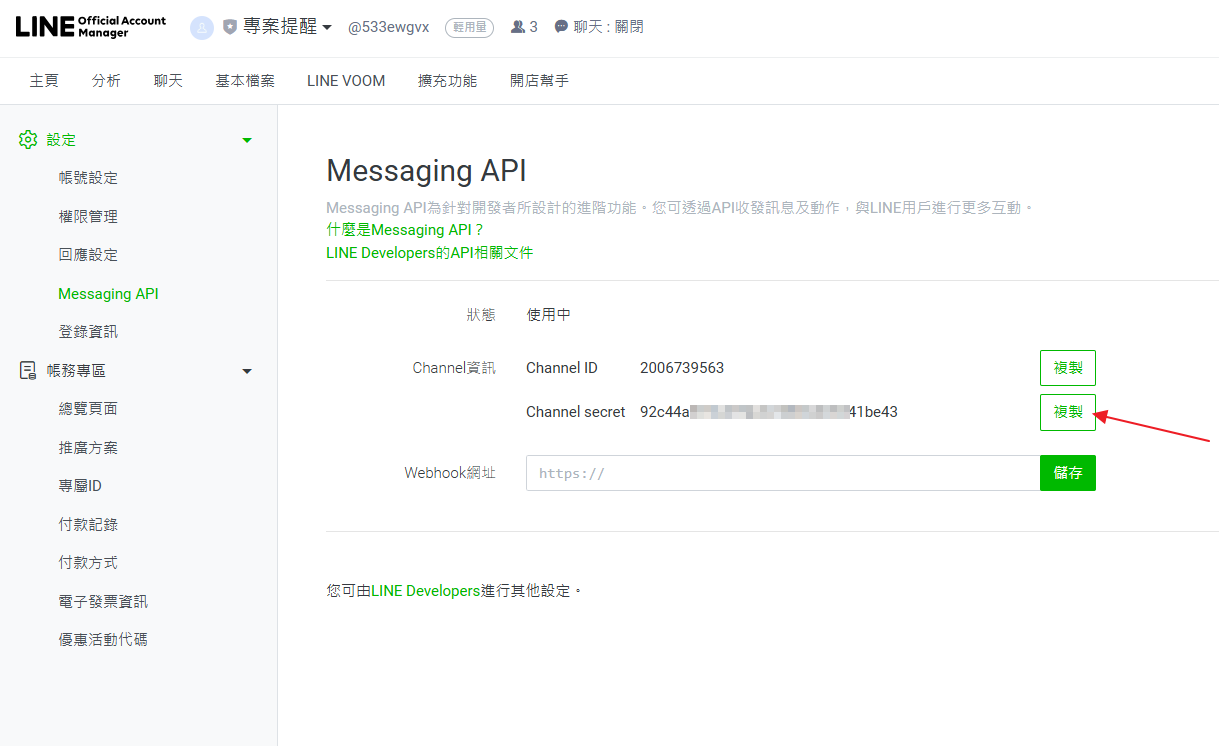Open 總覽頁面 under 帳務專區

coord(88,409)
